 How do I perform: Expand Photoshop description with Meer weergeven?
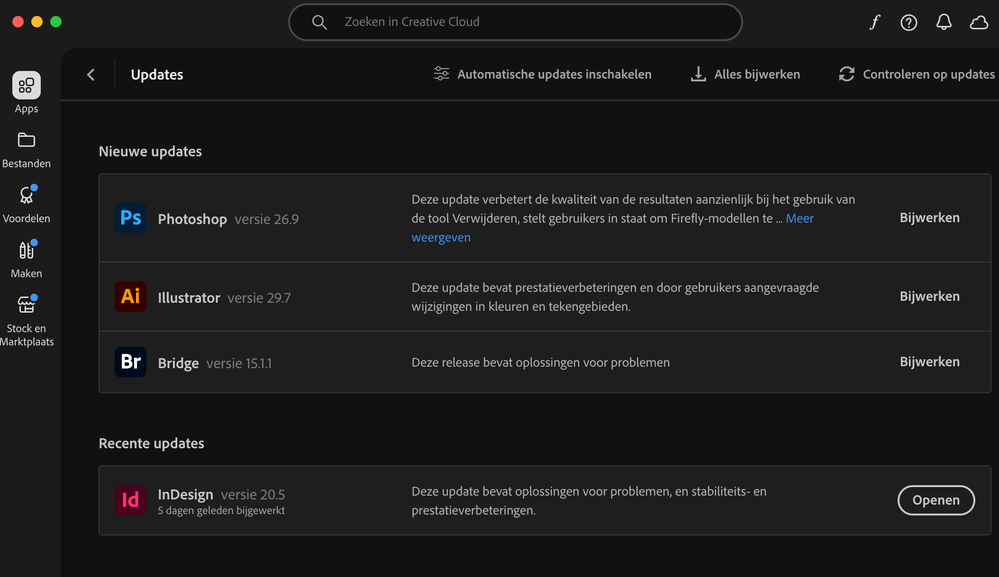(799, 218)
